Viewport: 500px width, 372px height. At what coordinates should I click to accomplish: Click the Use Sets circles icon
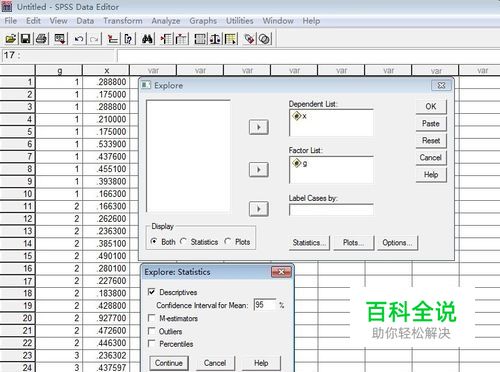(x=265, y=39)
